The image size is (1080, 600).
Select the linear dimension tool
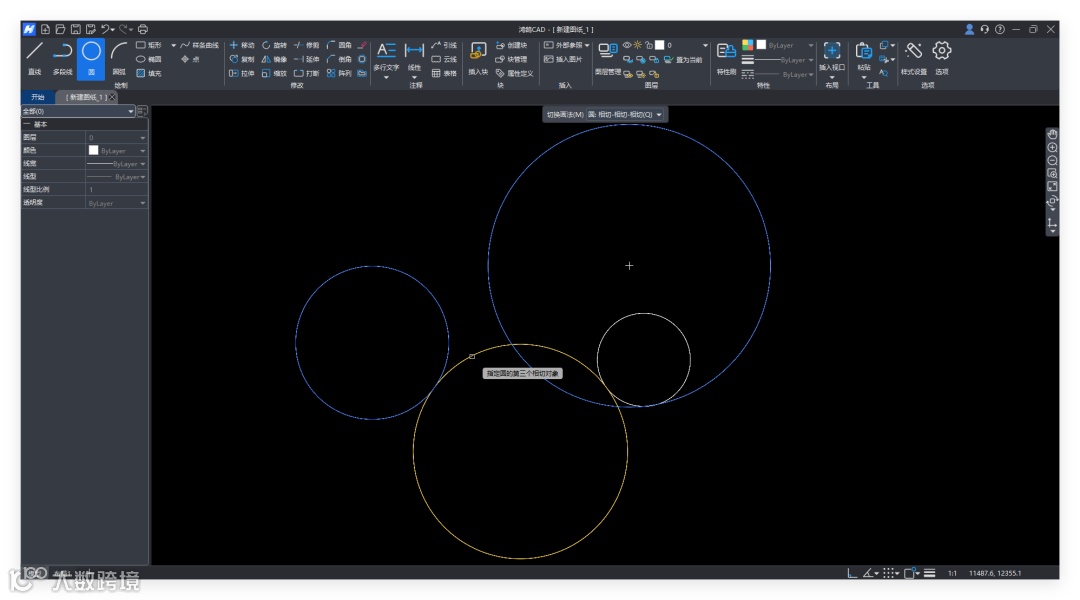pos(414,58)
